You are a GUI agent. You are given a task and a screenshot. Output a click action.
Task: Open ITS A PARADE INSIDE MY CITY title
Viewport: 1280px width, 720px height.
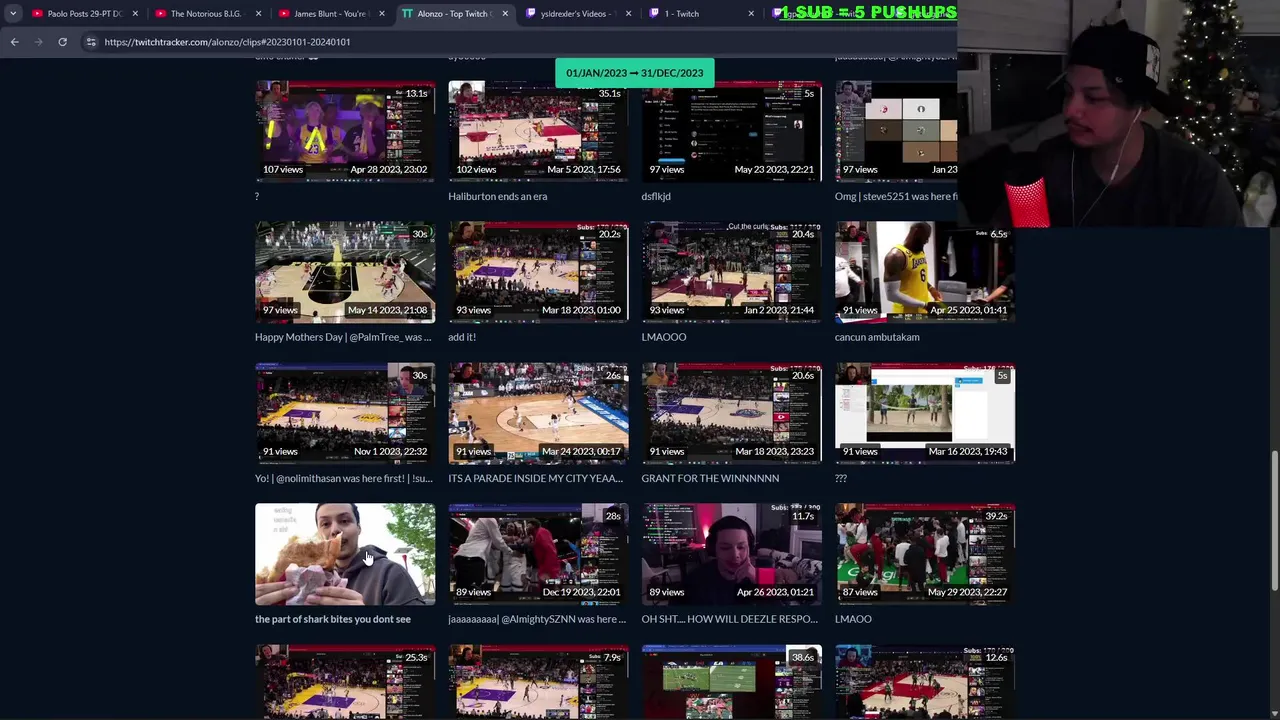(535, 479)
